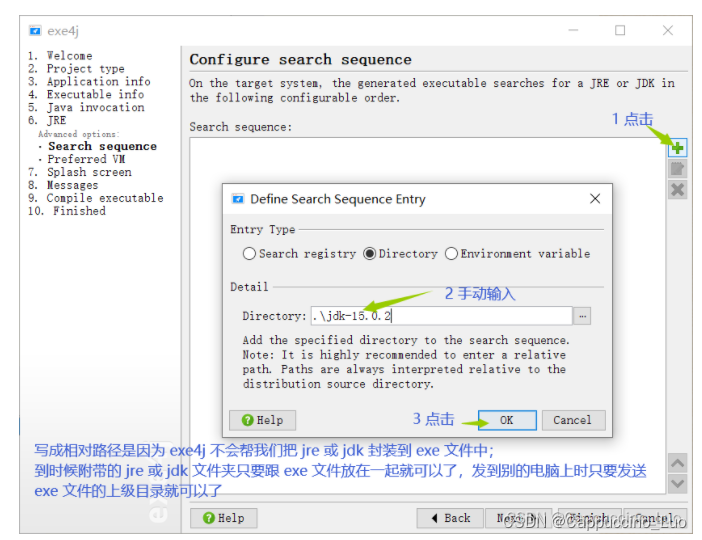The image size is (702, 540).
Task: Click the gray X remove entry icon
Action: click(x=677, y=190)
